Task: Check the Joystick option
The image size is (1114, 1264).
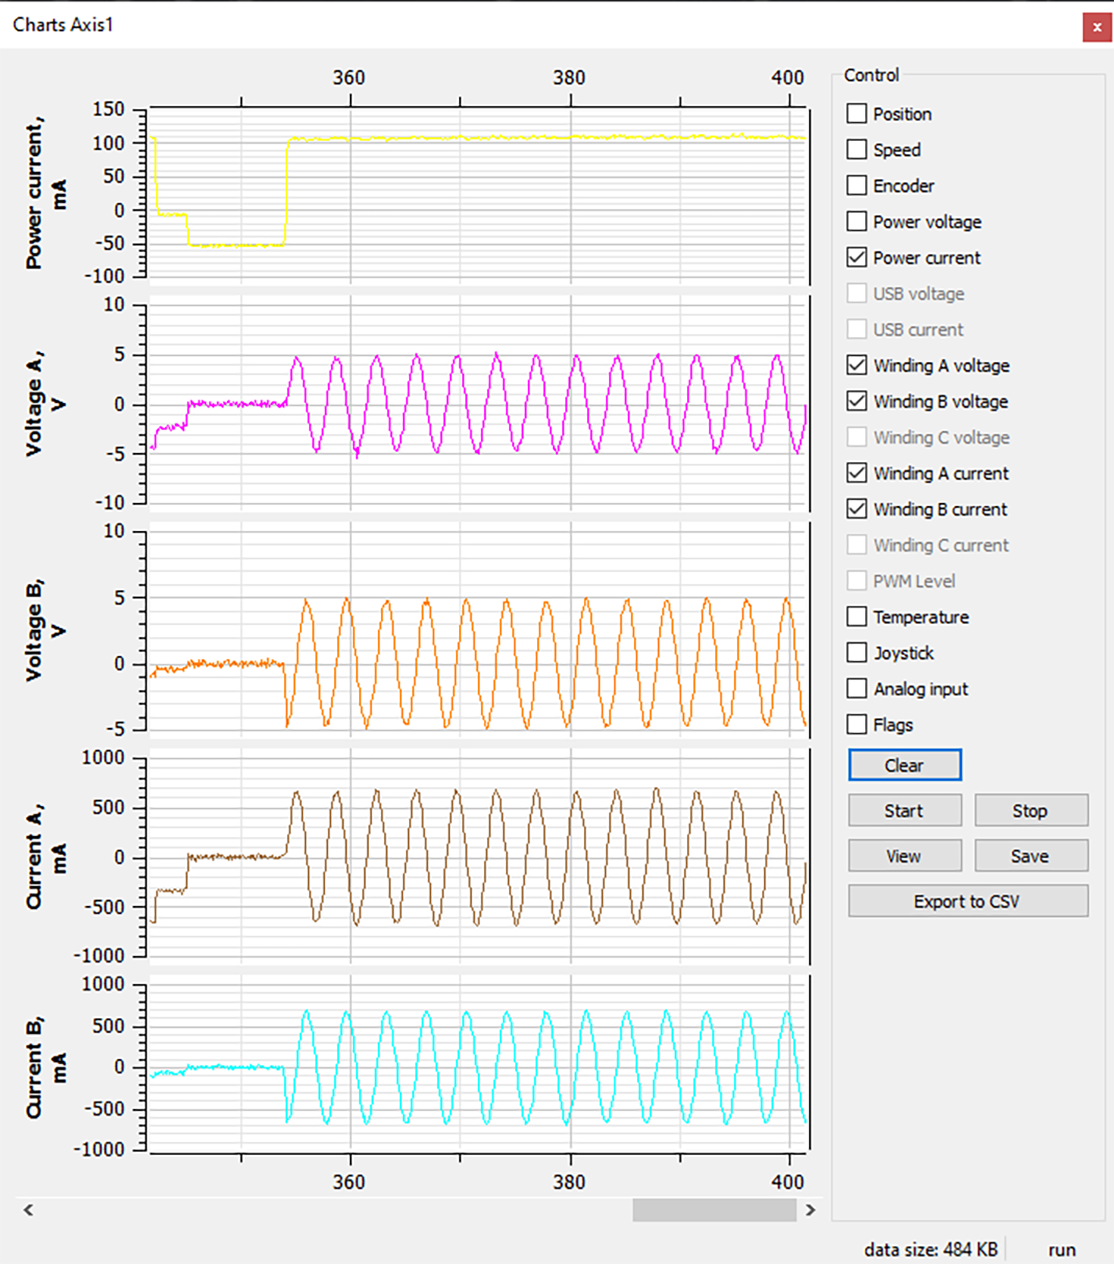Action: pos(857,653)
